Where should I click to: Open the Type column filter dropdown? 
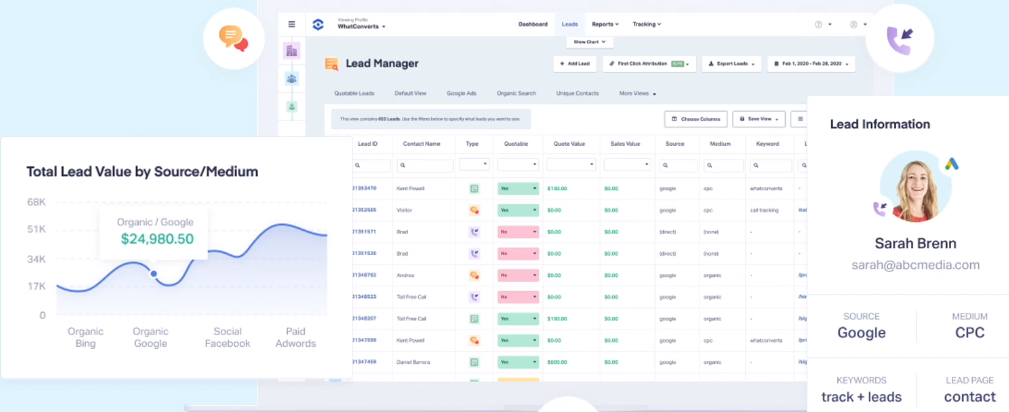click(x=474, y=165)
